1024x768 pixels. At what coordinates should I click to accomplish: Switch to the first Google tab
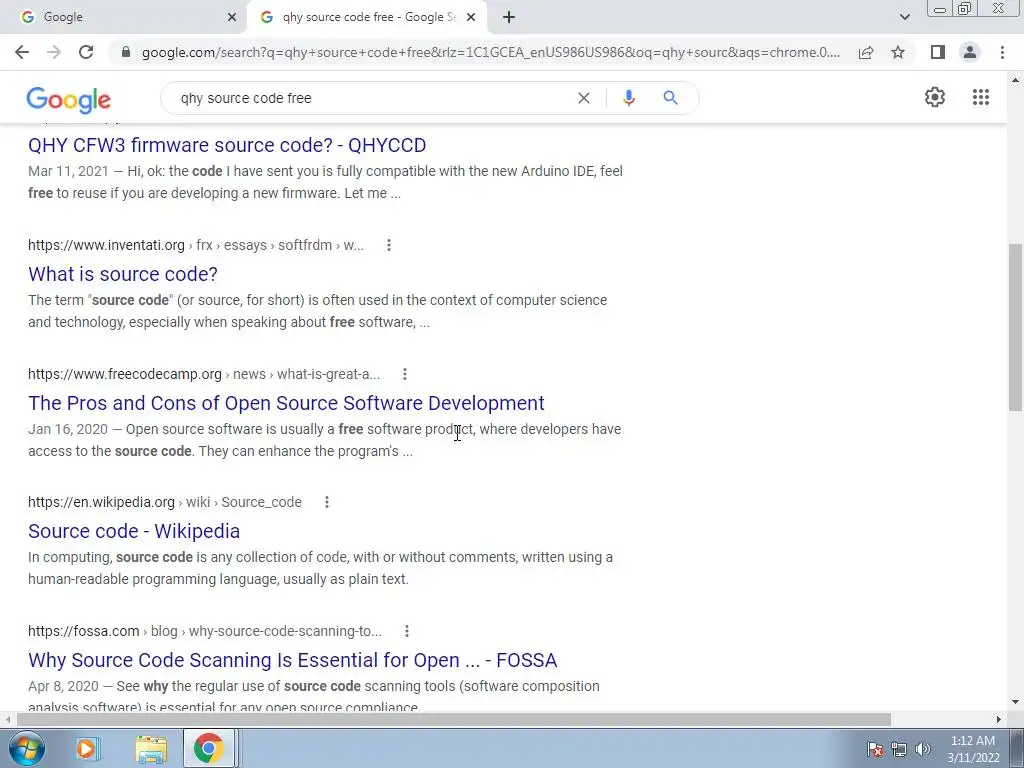pos(124,17)
